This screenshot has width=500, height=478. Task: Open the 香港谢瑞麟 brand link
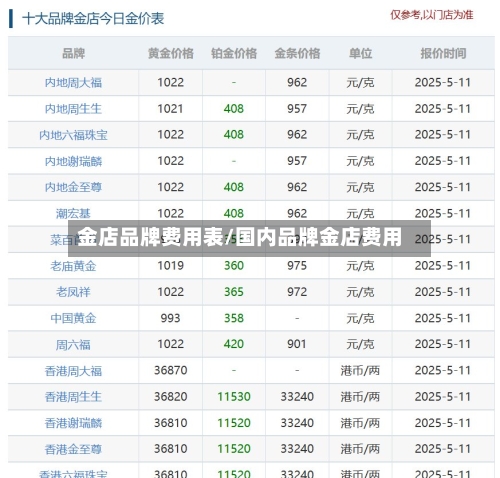pos(73,423)
